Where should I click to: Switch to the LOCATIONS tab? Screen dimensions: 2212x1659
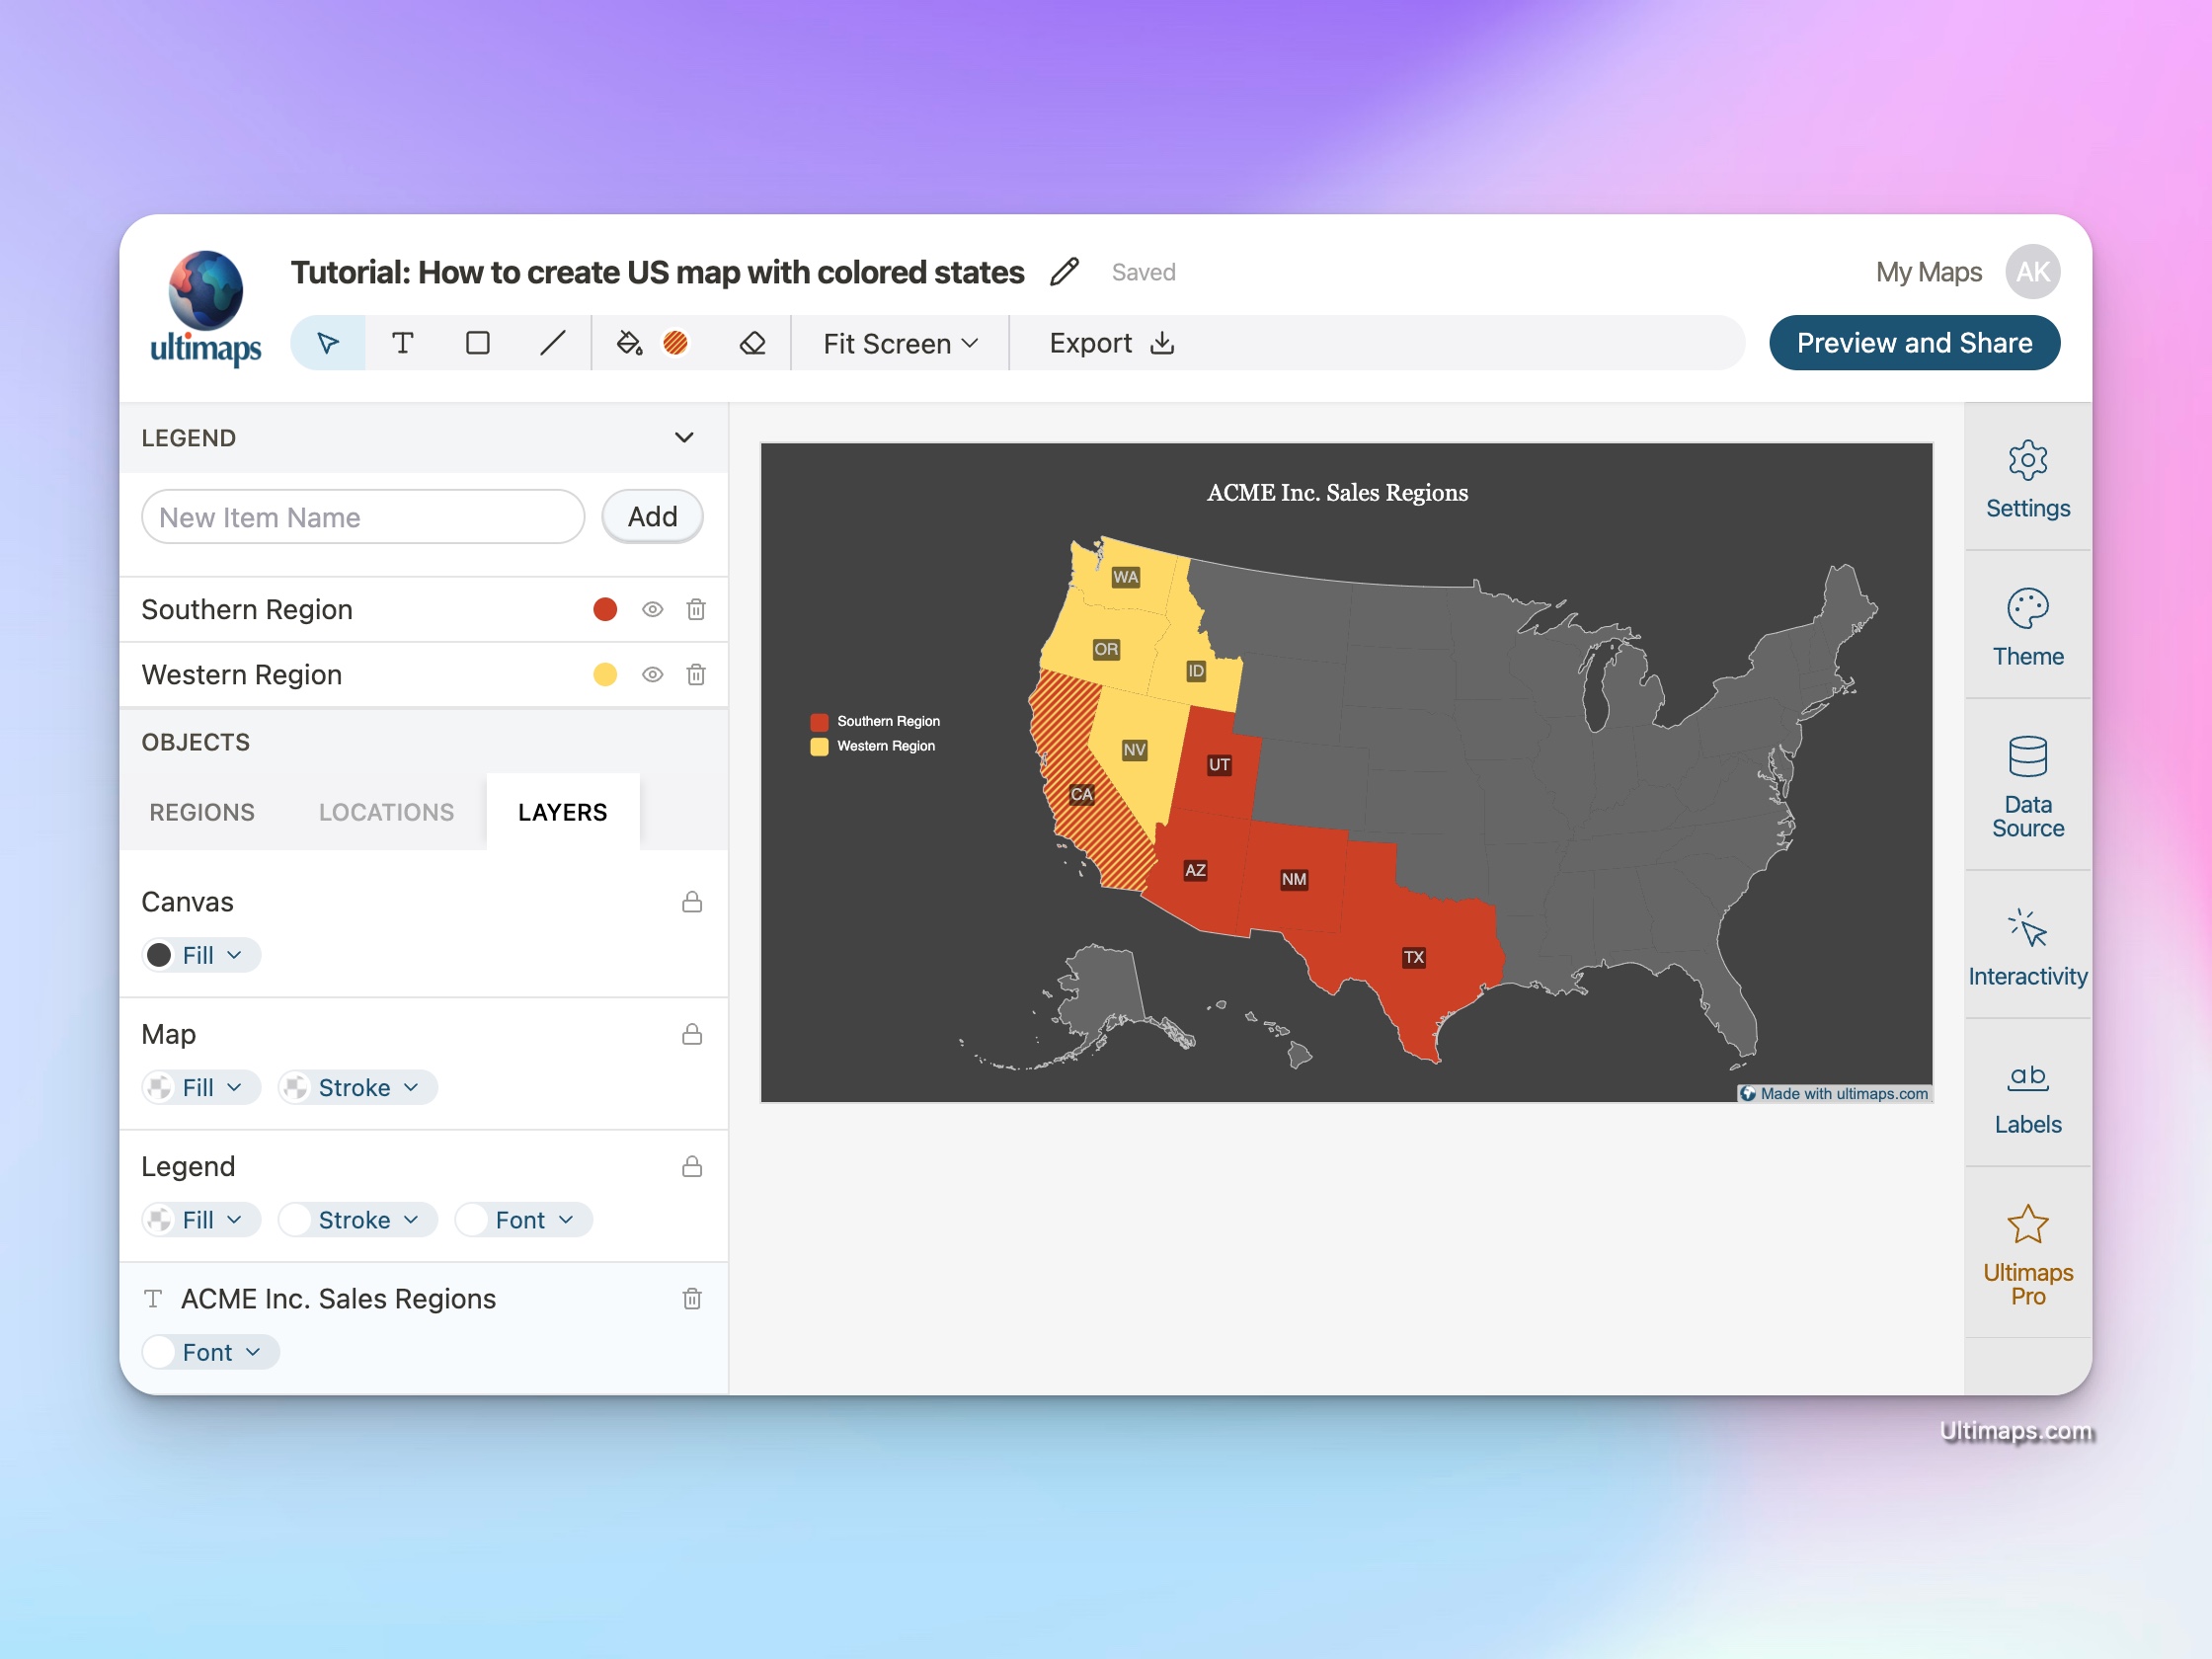tap(386, 812)
